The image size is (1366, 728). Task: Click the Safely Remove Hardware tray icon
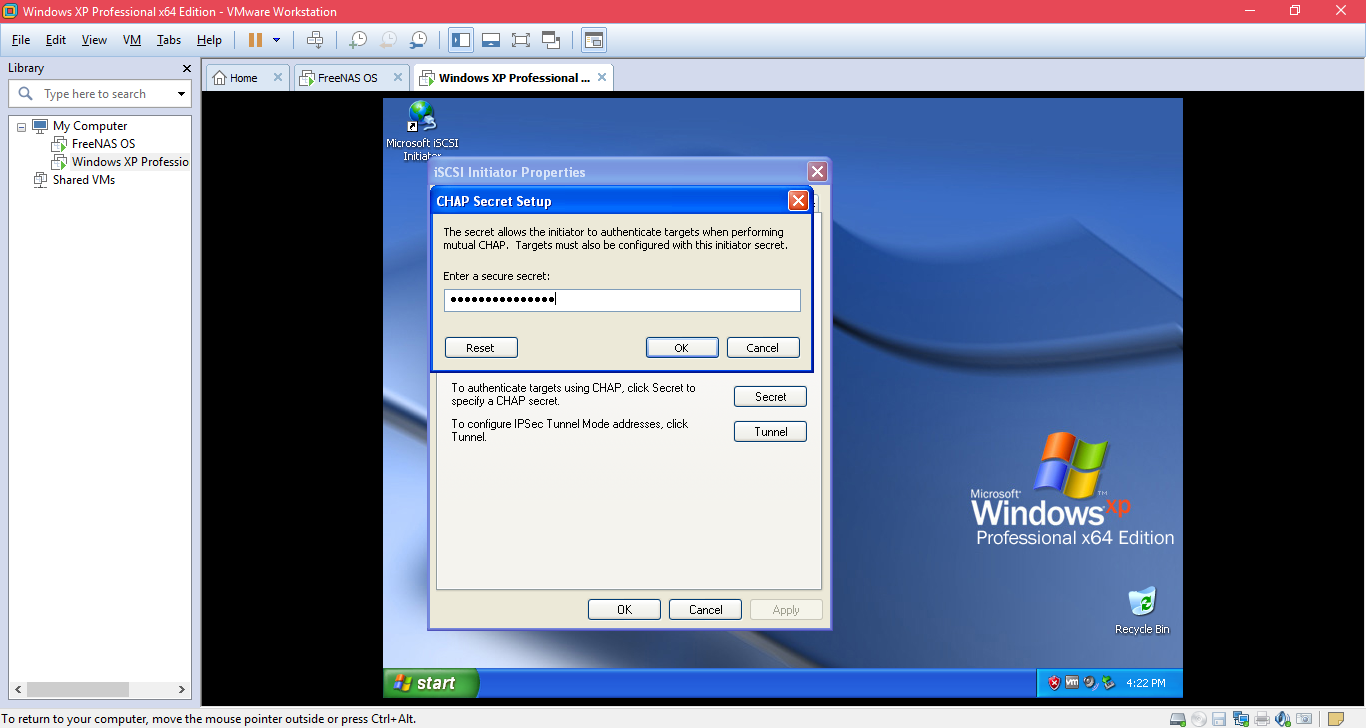pyautogui.click(x=1108, y=683)
